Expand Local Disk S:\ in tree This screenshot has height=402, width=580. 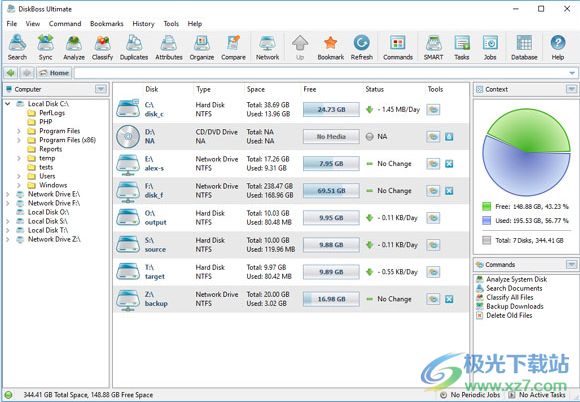[x=8, y=221]
